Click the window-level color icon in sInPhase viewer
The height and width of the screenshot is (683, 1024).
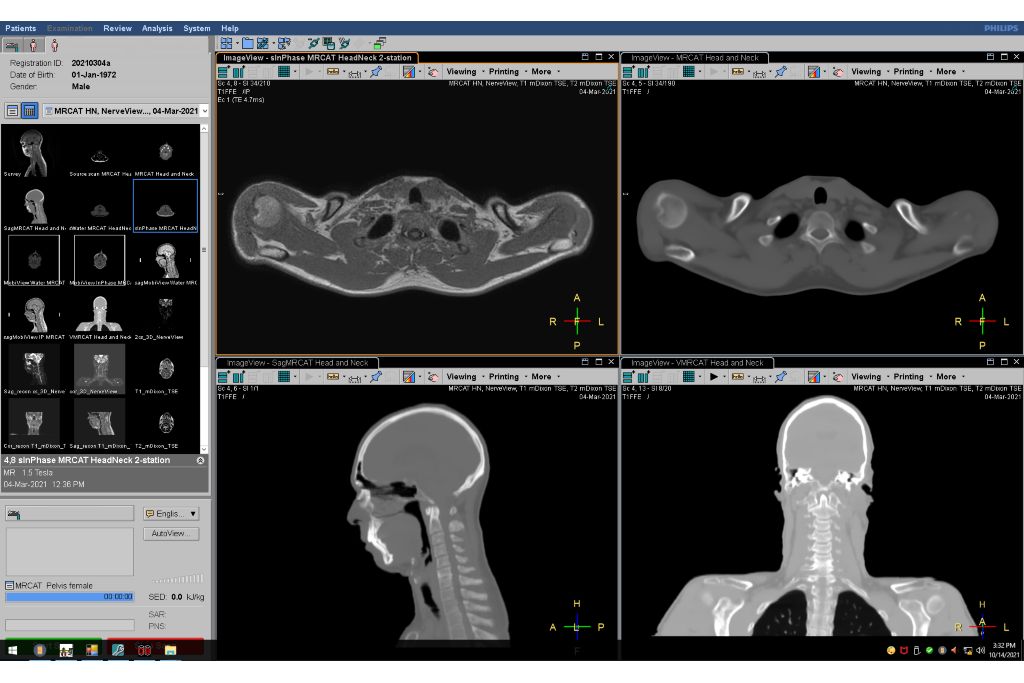[409, 72]
